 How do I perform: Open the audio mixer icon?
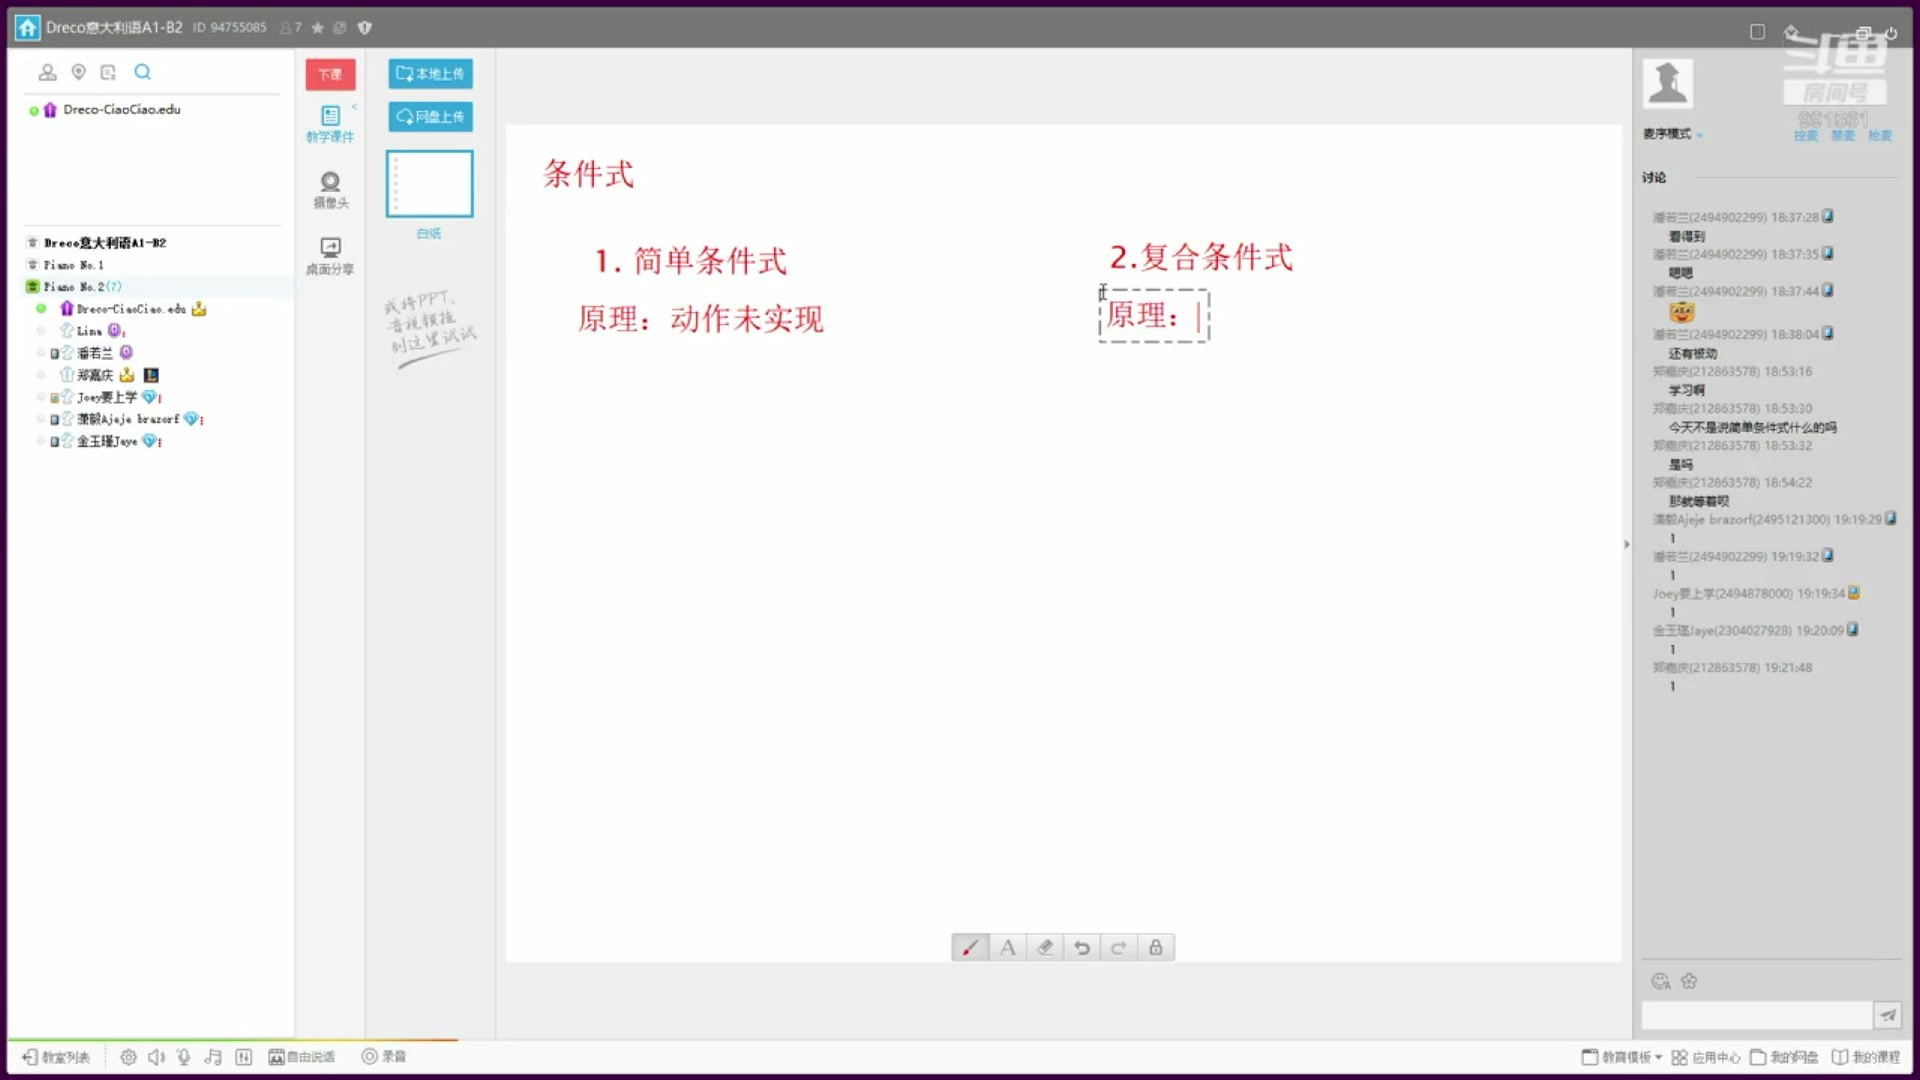pos(244,1057)
